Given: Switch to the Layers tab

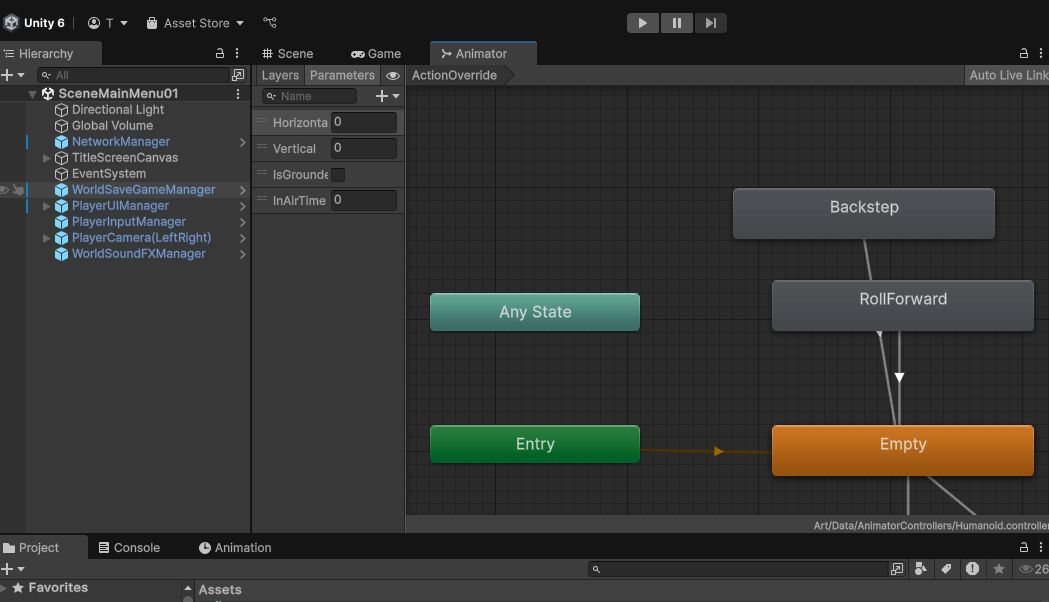Looking at the screenshot, I should point(280,75).
